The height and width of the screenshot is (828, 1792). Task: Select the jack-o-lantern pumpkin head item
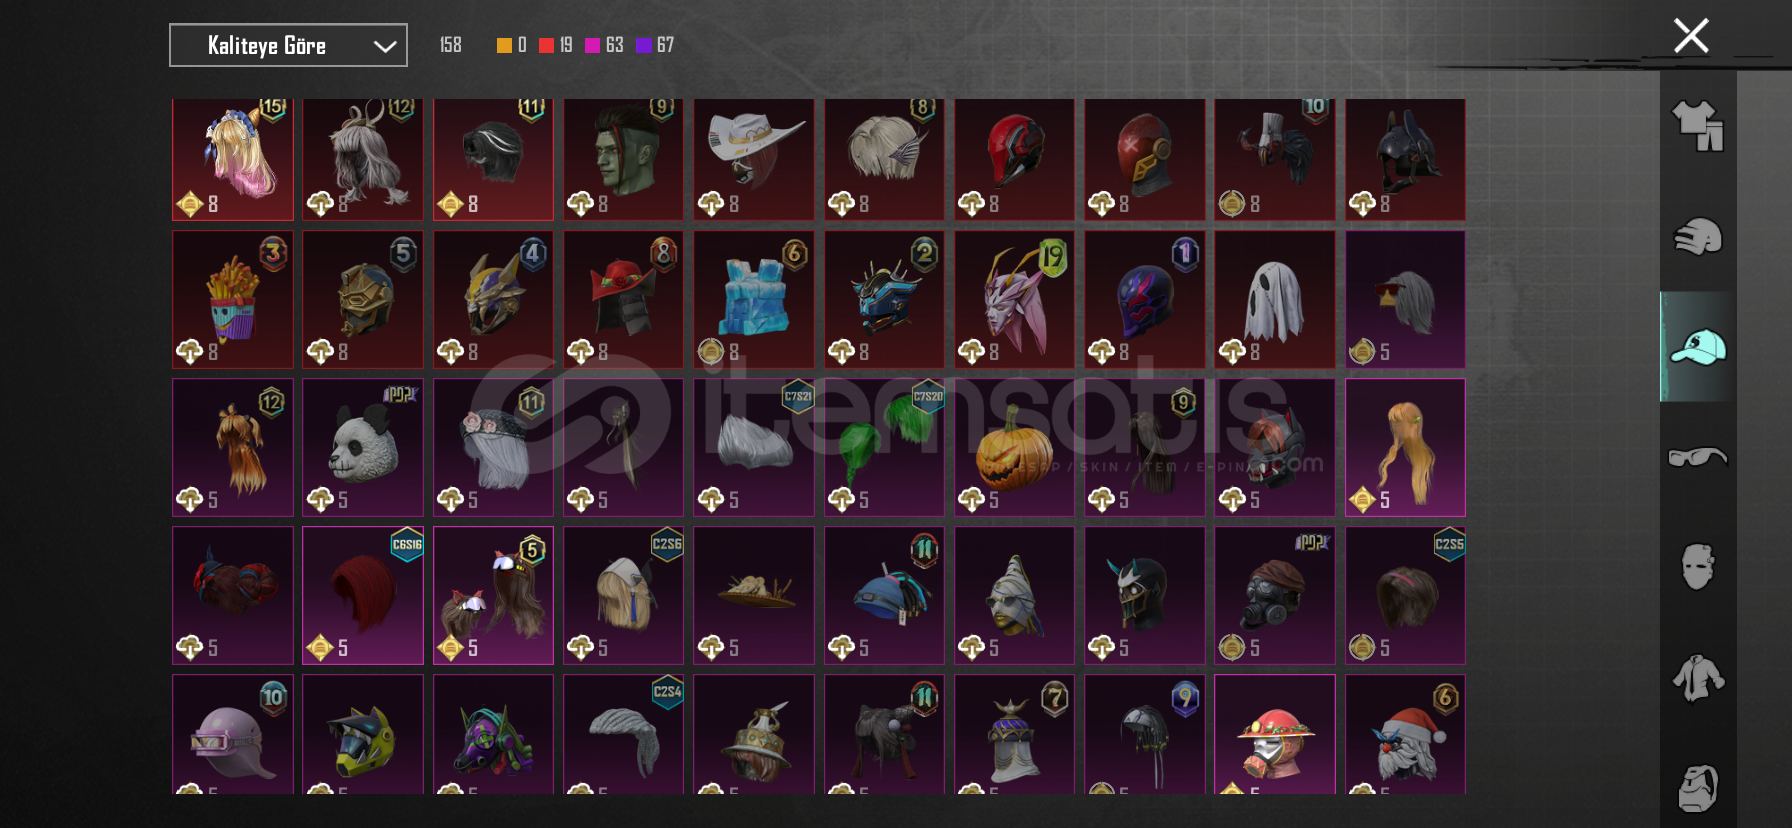pyautogui.click(x=1014, y=447)
